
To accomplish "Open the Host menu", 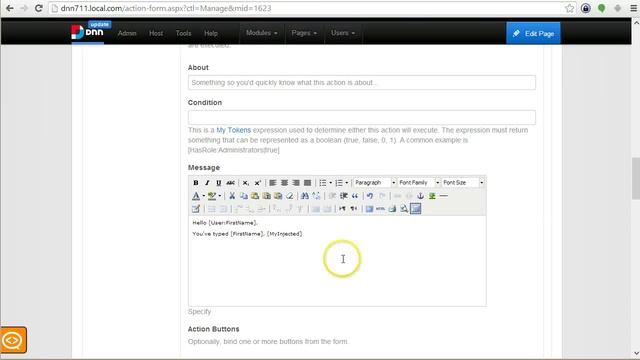I will 156,33.
